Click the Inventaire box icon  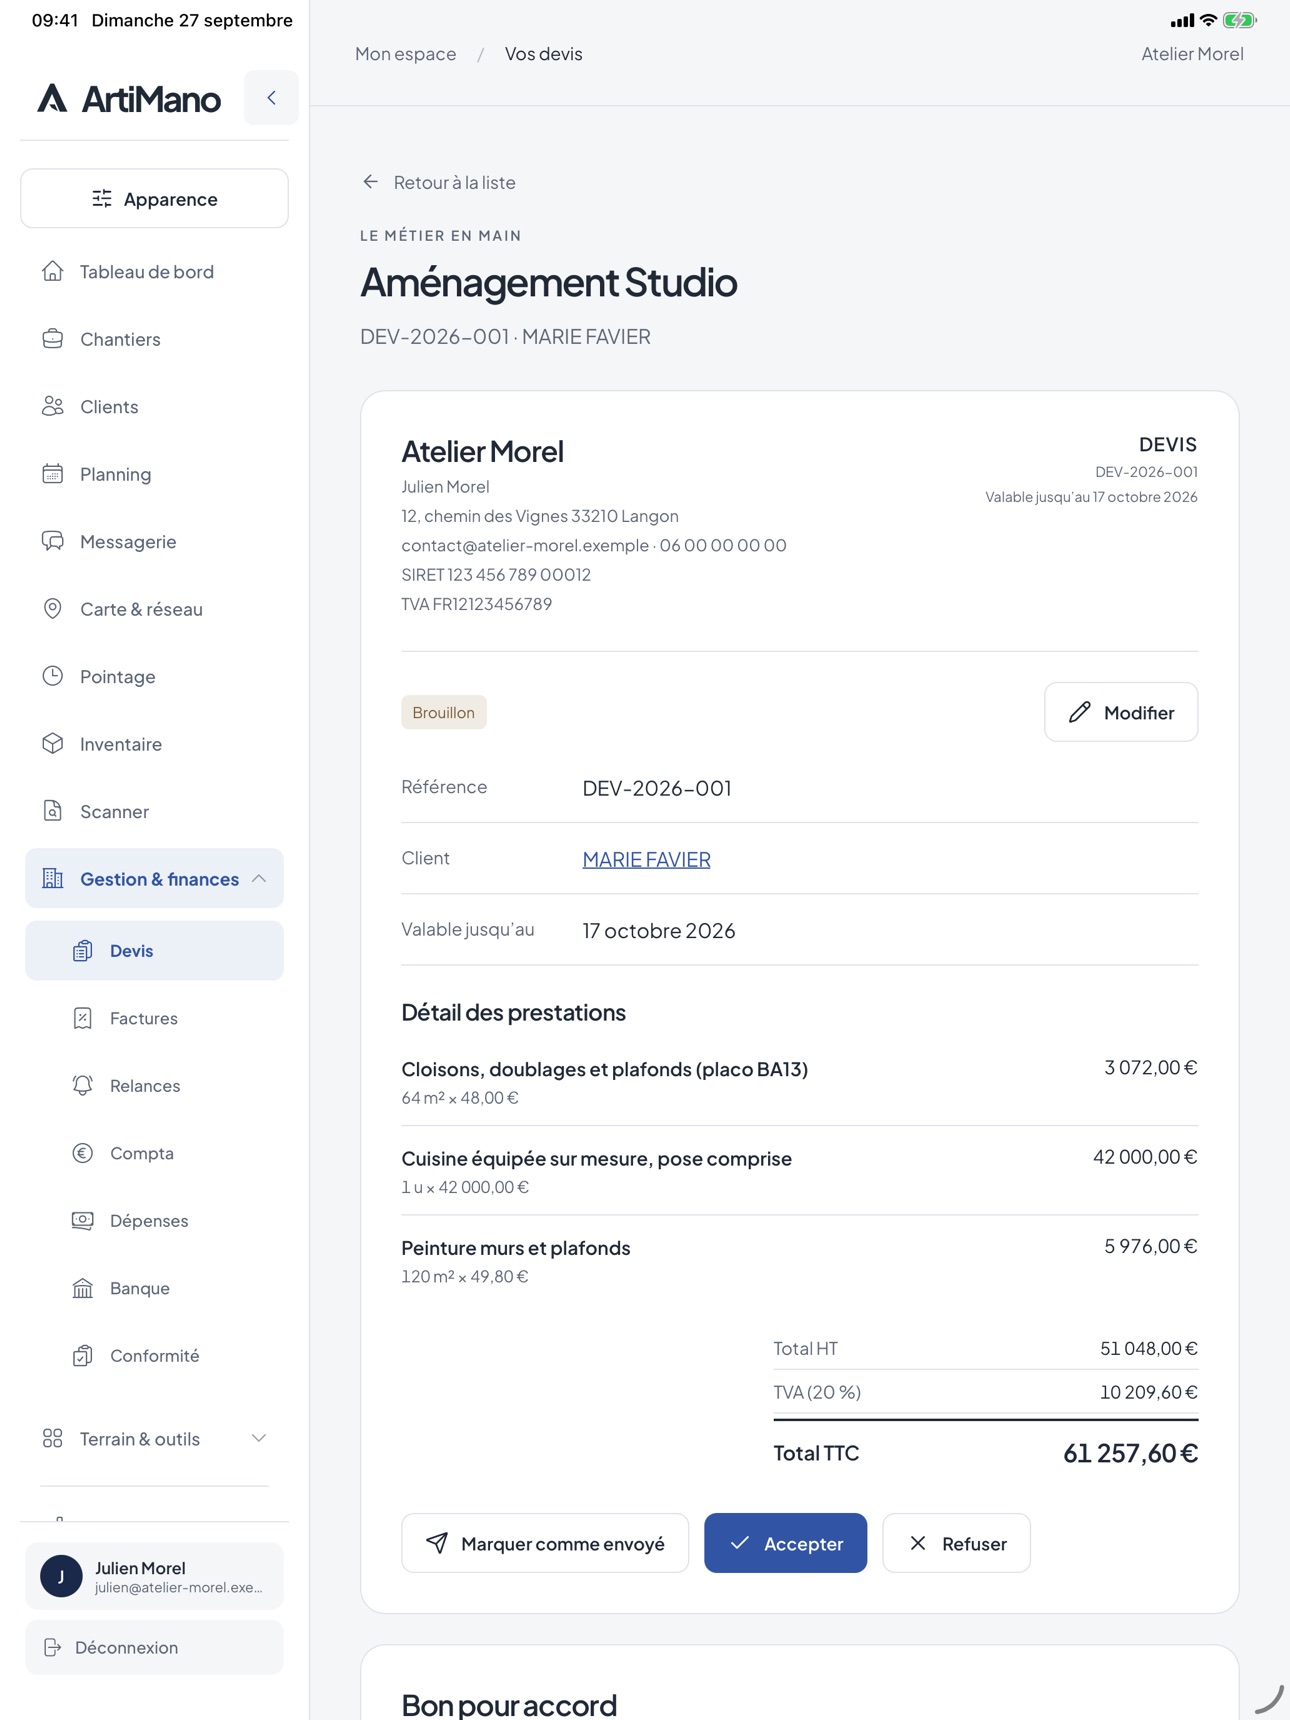53,744
